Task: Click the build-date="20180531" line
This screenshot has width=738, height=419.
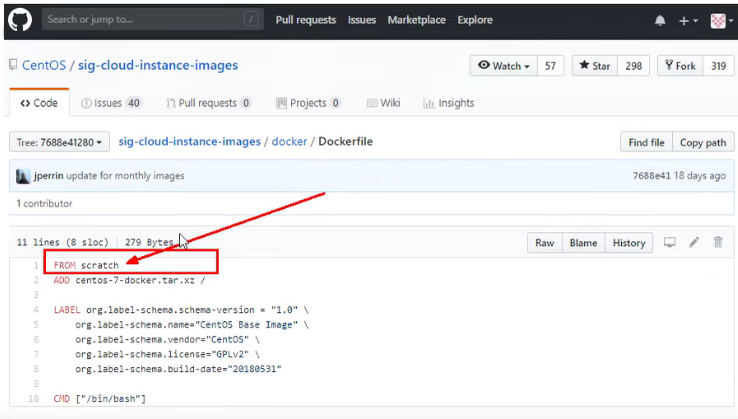Action: [x=178, y=369]
